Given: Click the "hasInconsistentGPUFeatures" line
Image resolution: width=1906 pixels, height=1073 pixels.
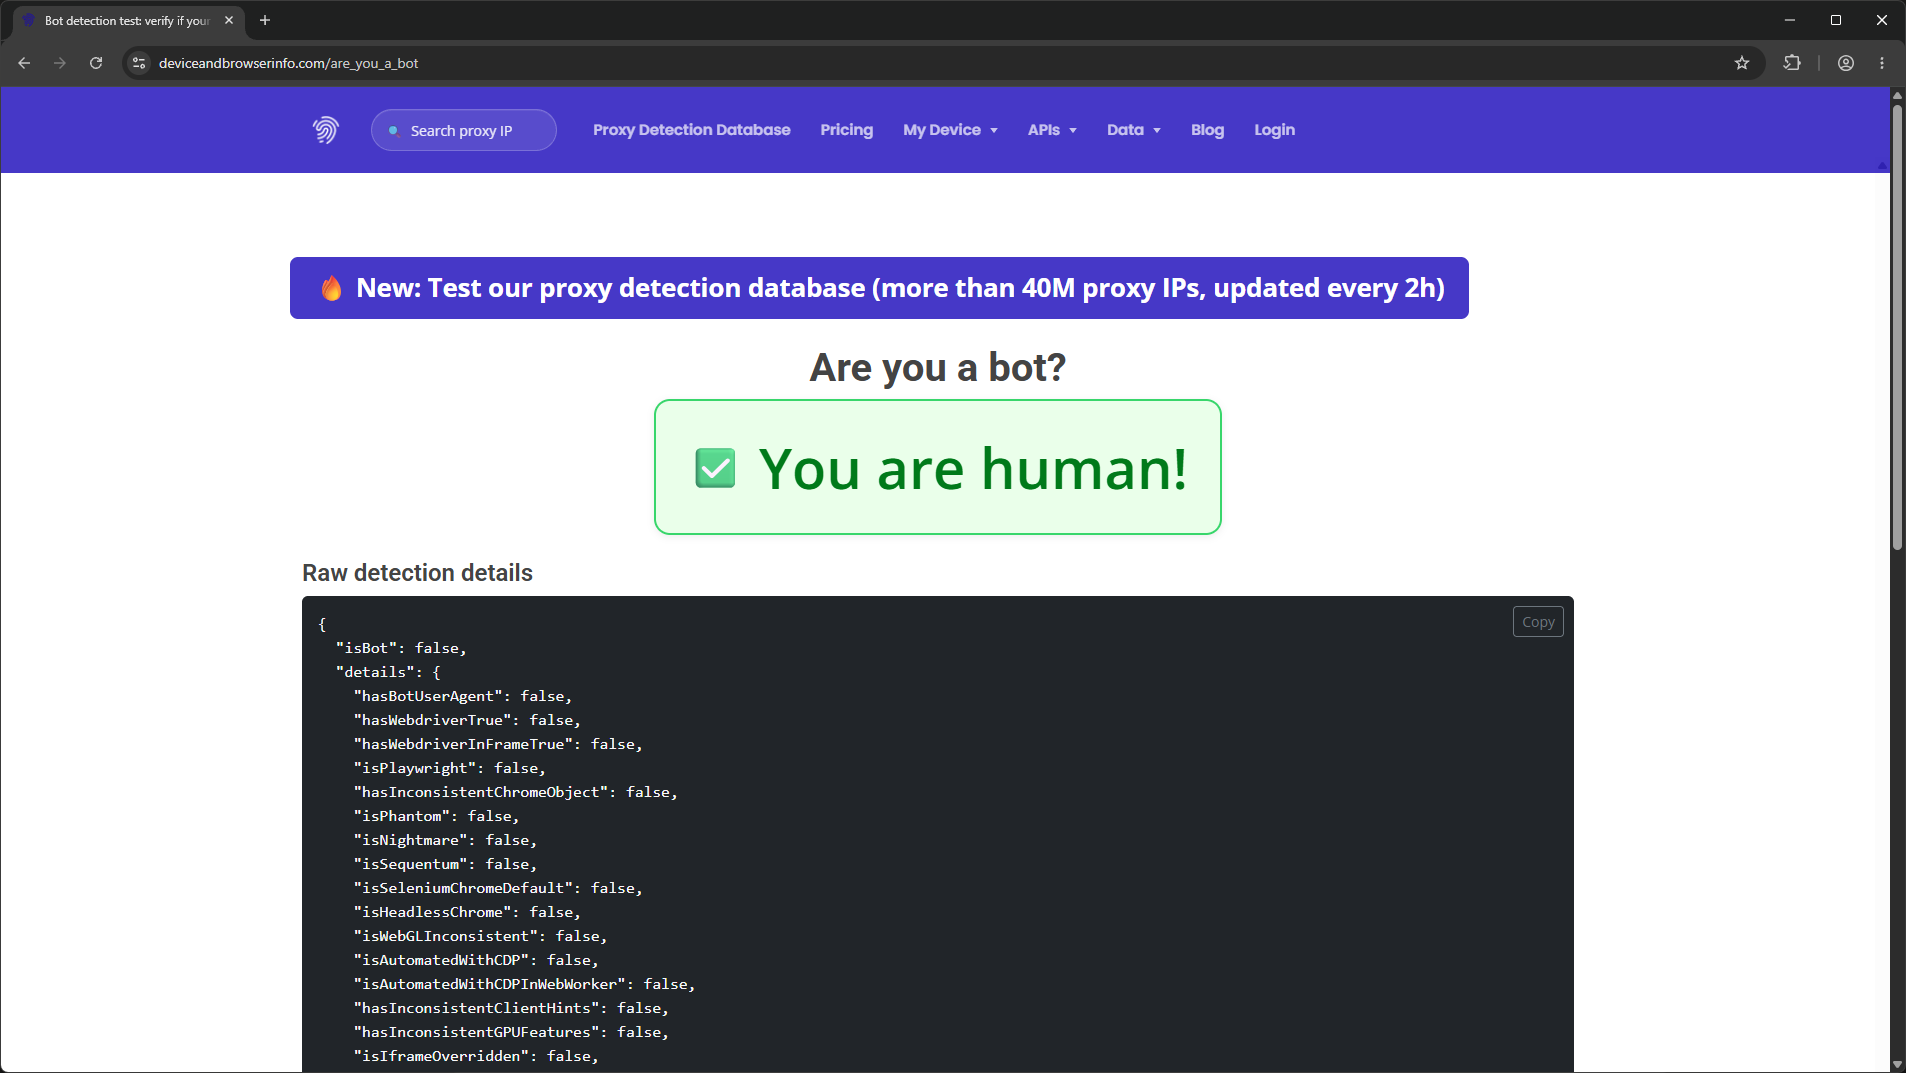Looking at the screenshot, I should [x=511, y=1032].
